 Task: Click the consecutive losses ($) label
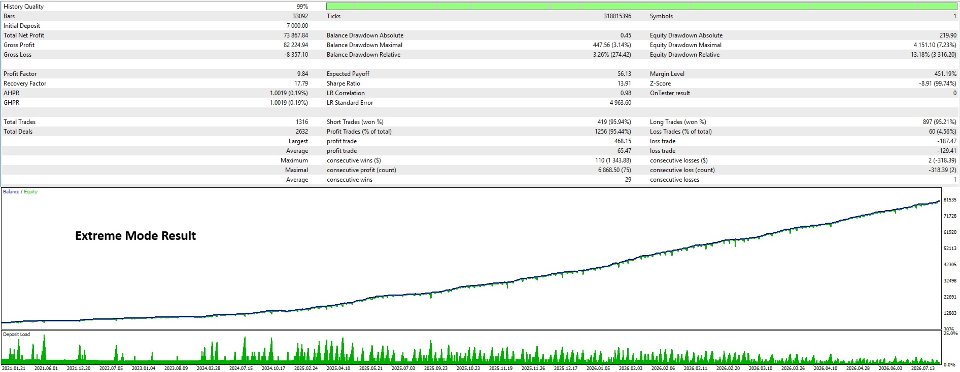click(x=678, y=160)
